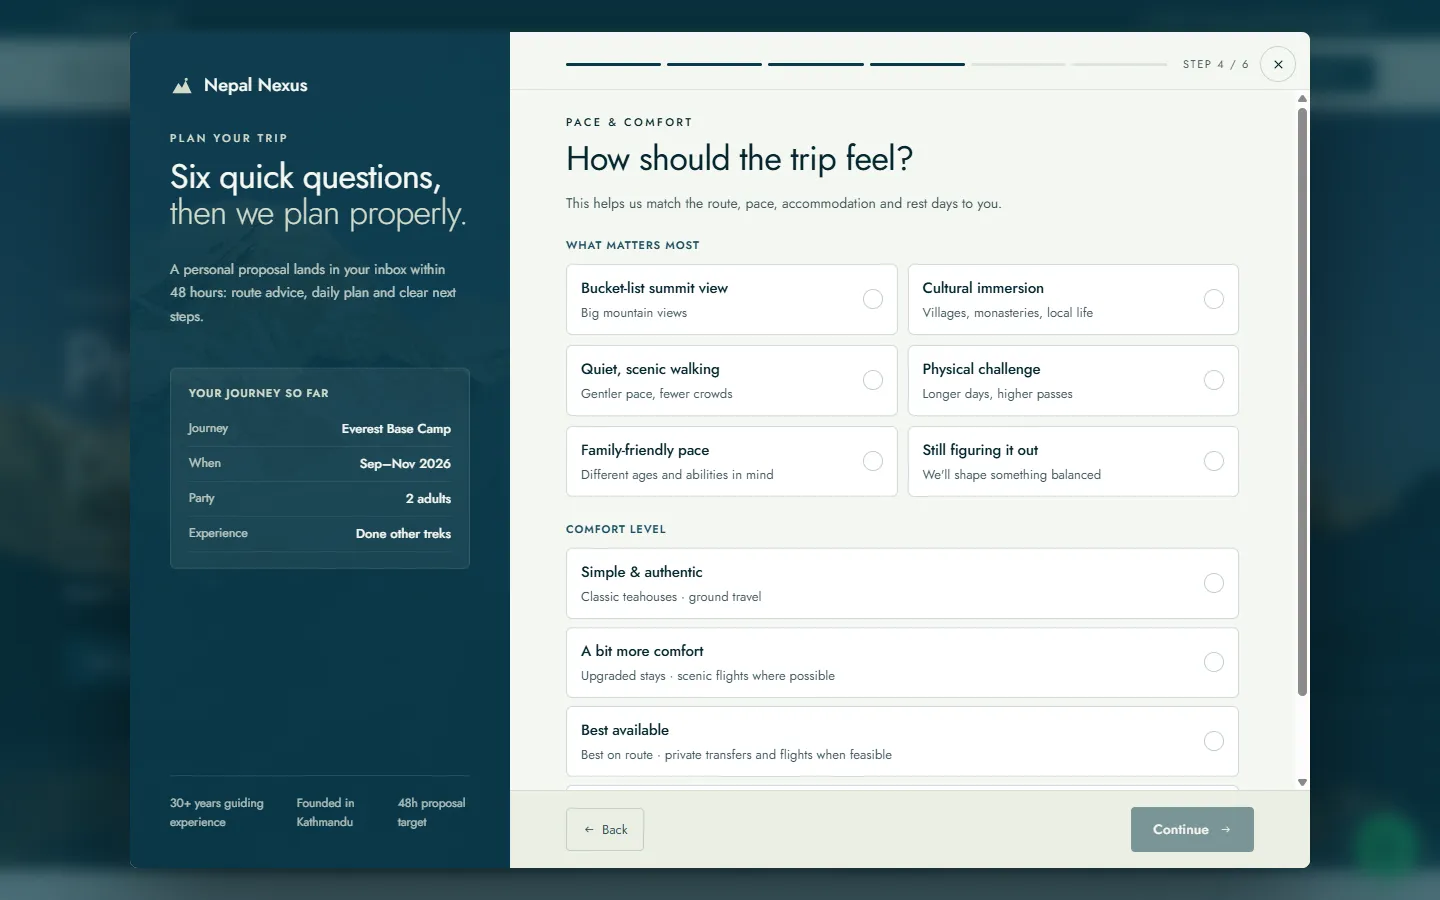Image resolution: width=1440 pixels, height=900 pixels.
Task: Click the WHAT MATTERS MOST section label
Action: pos(633,245)
